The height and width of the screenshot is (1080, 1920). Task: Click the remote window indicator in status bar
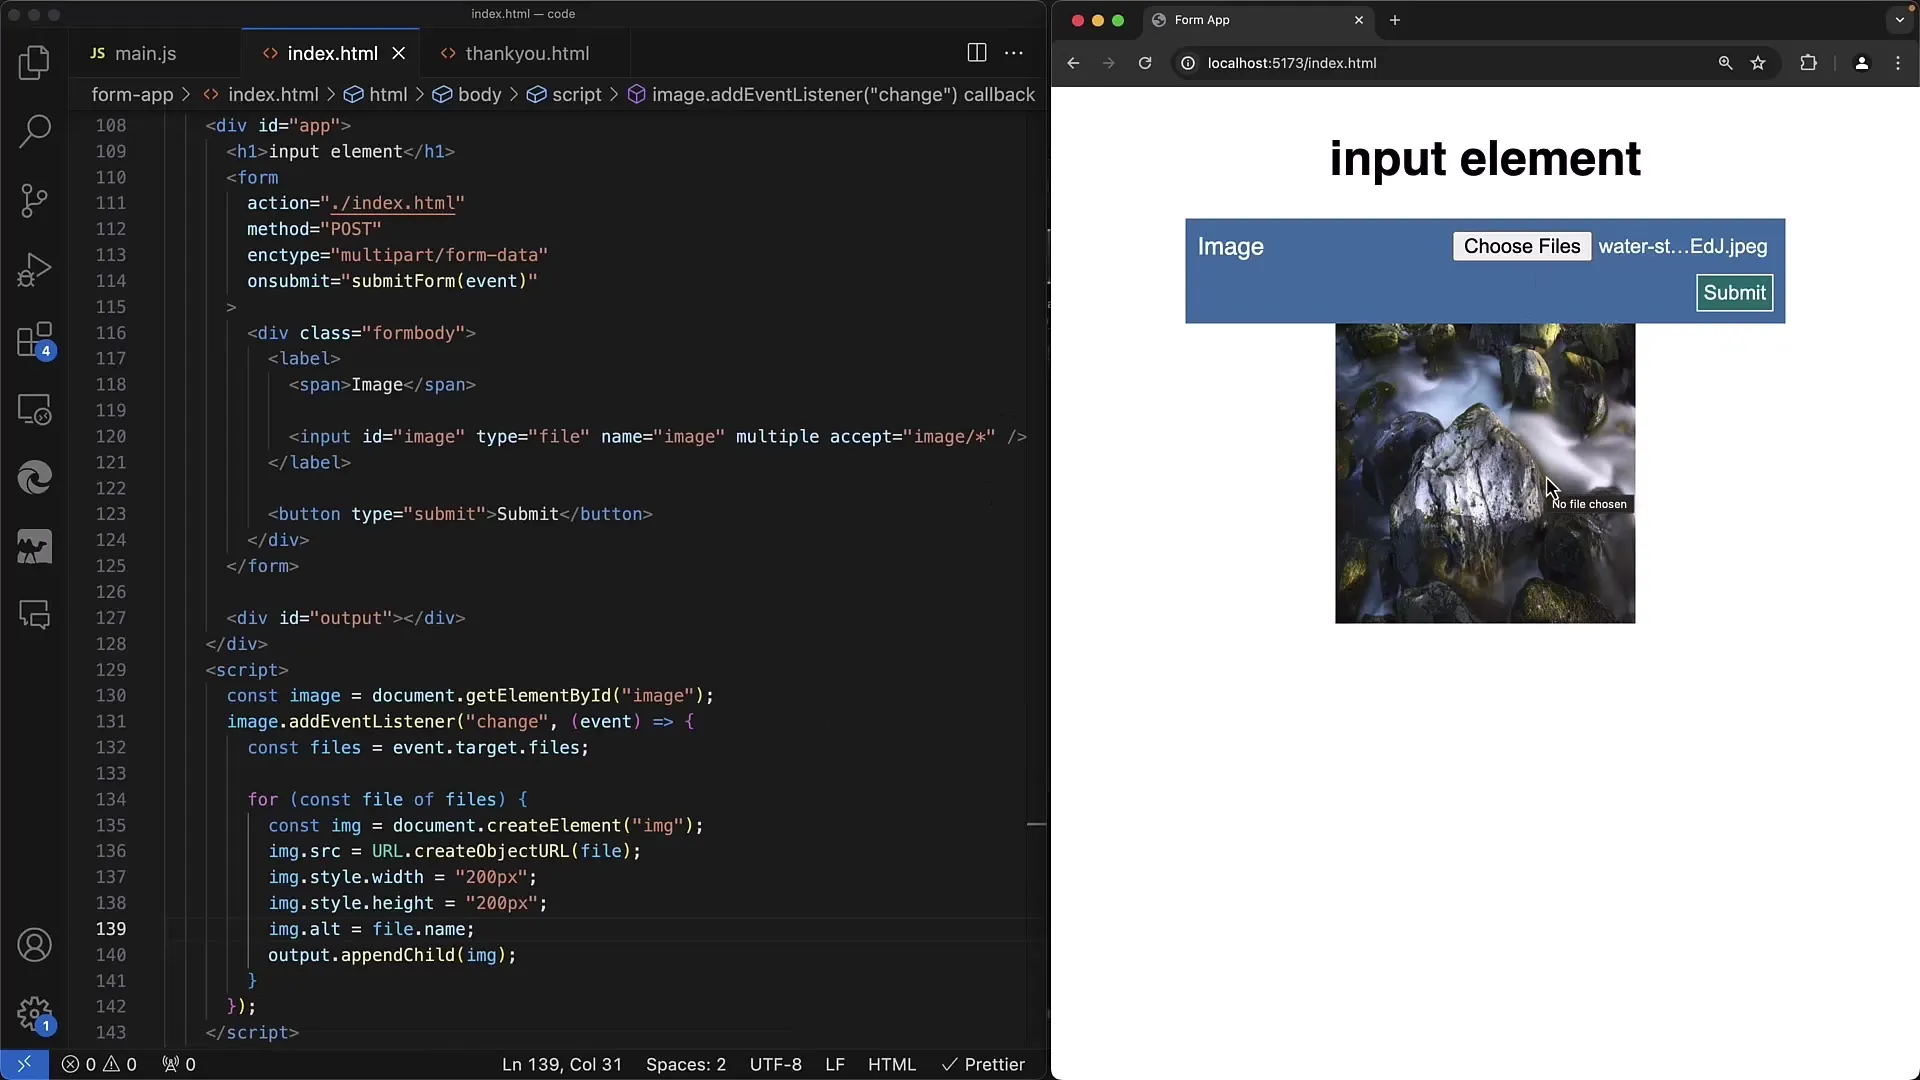[x=24, y=1064]
